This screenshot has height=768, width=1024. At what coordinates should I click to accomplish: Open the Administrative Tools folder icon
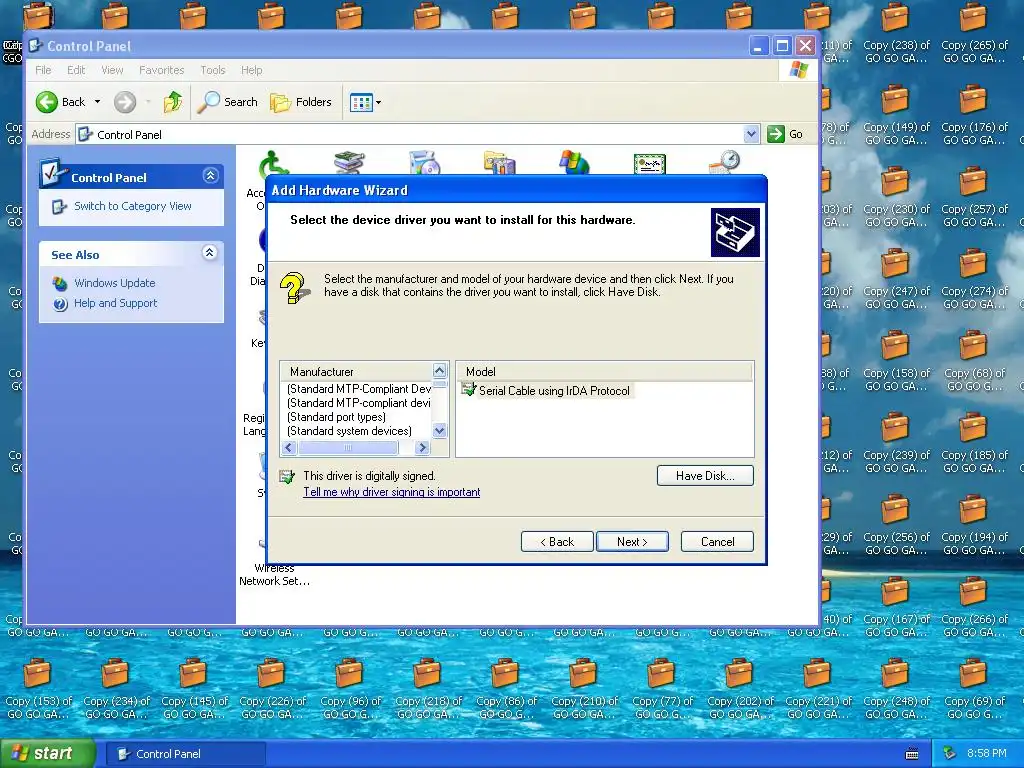[x=500, y=163]
